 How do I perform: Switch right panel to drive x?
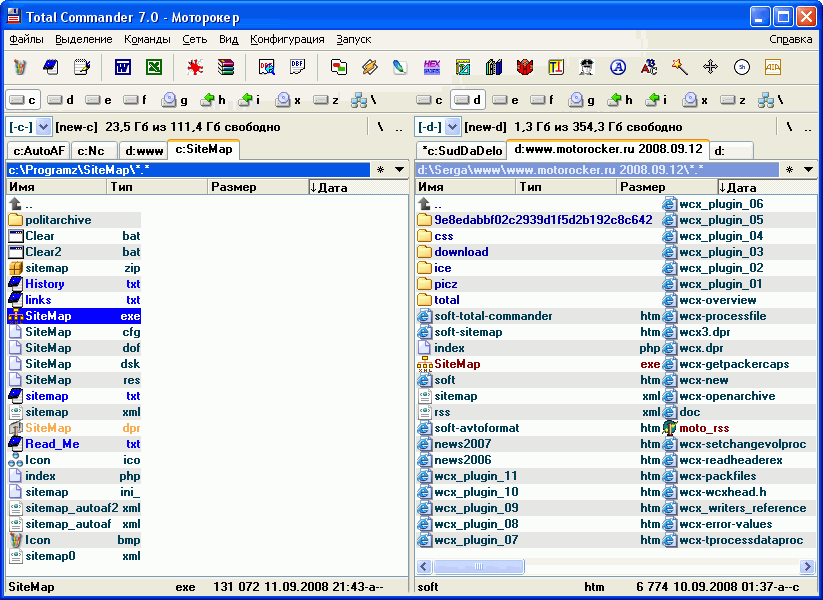click(697, 100)
